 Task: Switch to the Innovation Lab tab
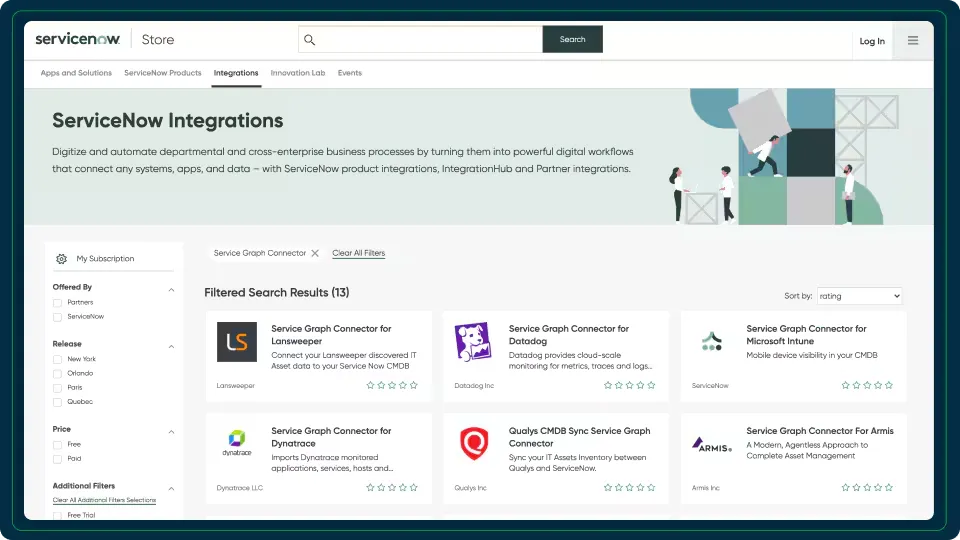[298, 73]
